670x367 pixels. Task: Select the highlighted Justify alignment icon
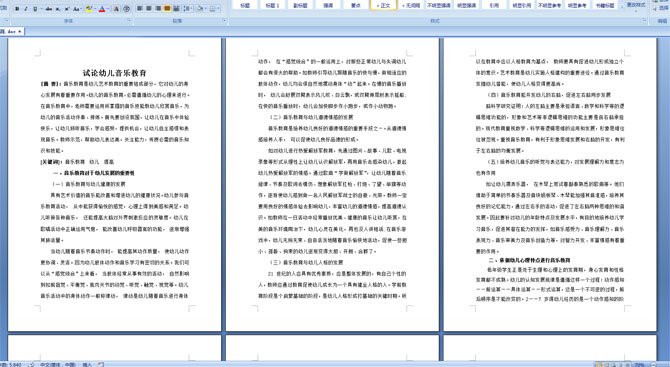point(167,9)
